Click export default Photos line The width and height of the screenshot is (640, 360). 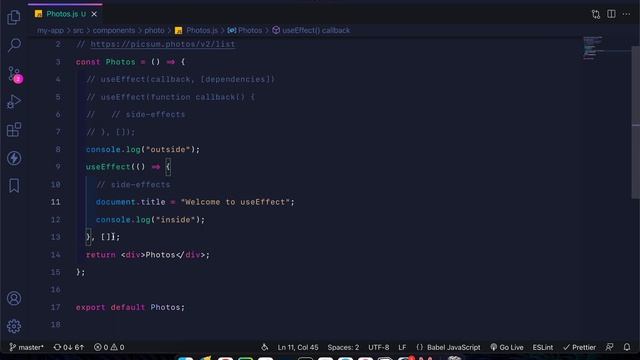(130, 307)
